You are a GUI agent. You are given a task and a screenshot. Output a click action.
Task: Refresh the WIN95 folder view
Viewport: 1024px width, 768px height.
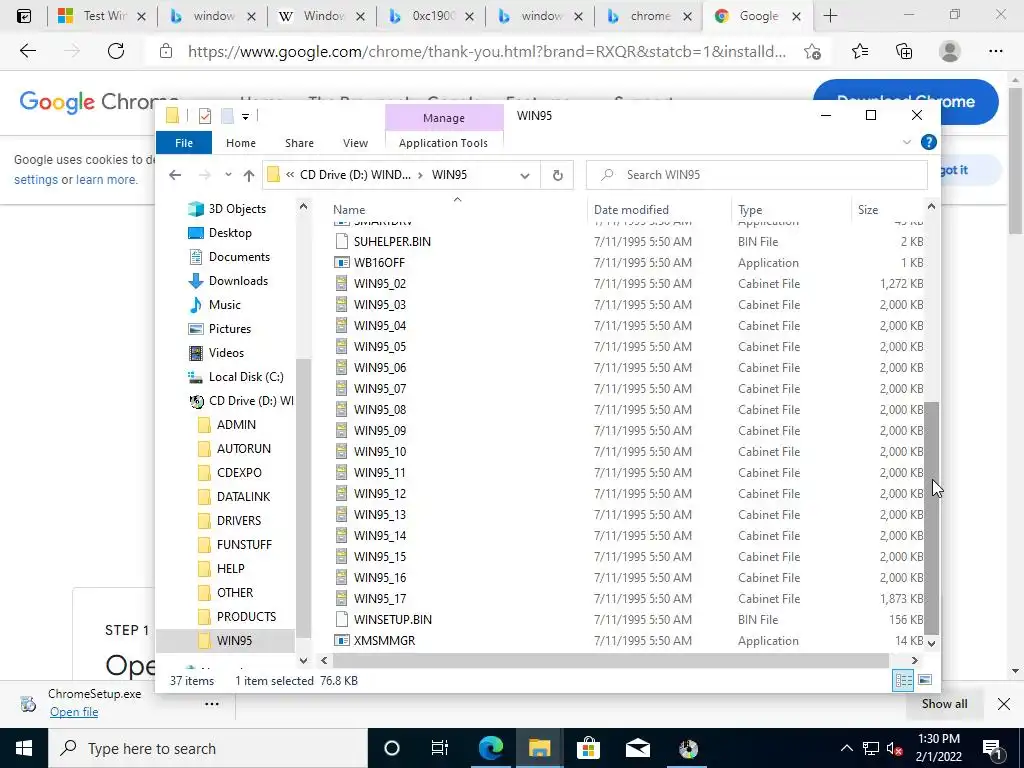point(557,175)
